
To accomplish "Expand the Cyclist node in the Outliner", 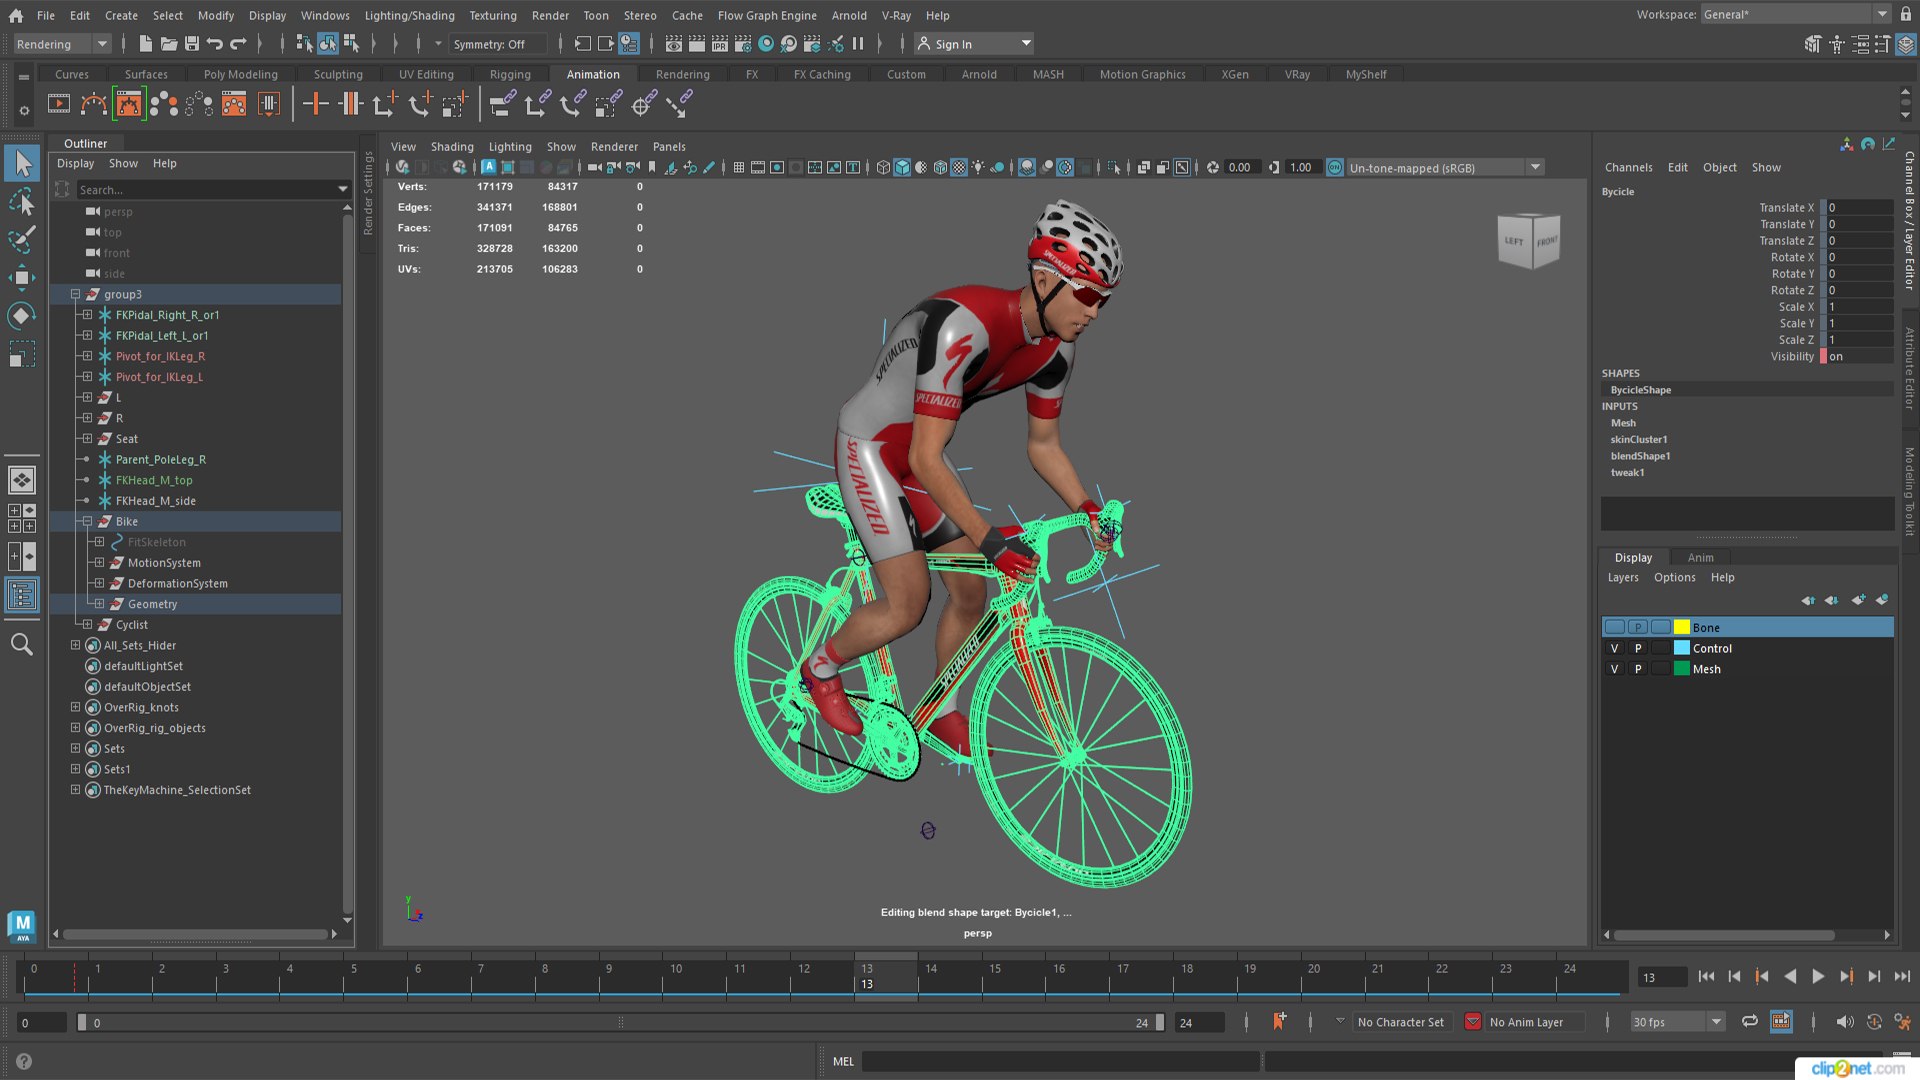I will point(87,625).
